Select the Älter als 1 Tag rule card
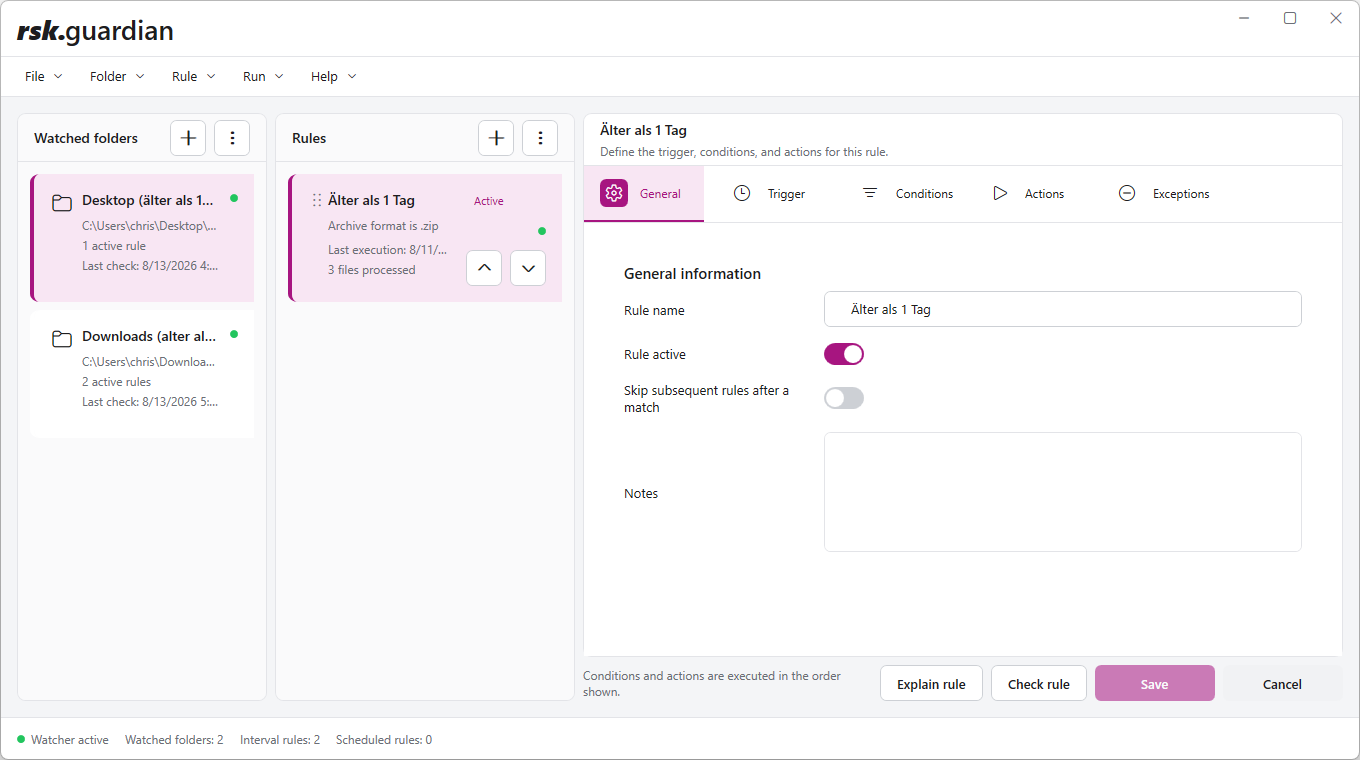Viewport: 1360px width, 760px height. tap(425, 238)
